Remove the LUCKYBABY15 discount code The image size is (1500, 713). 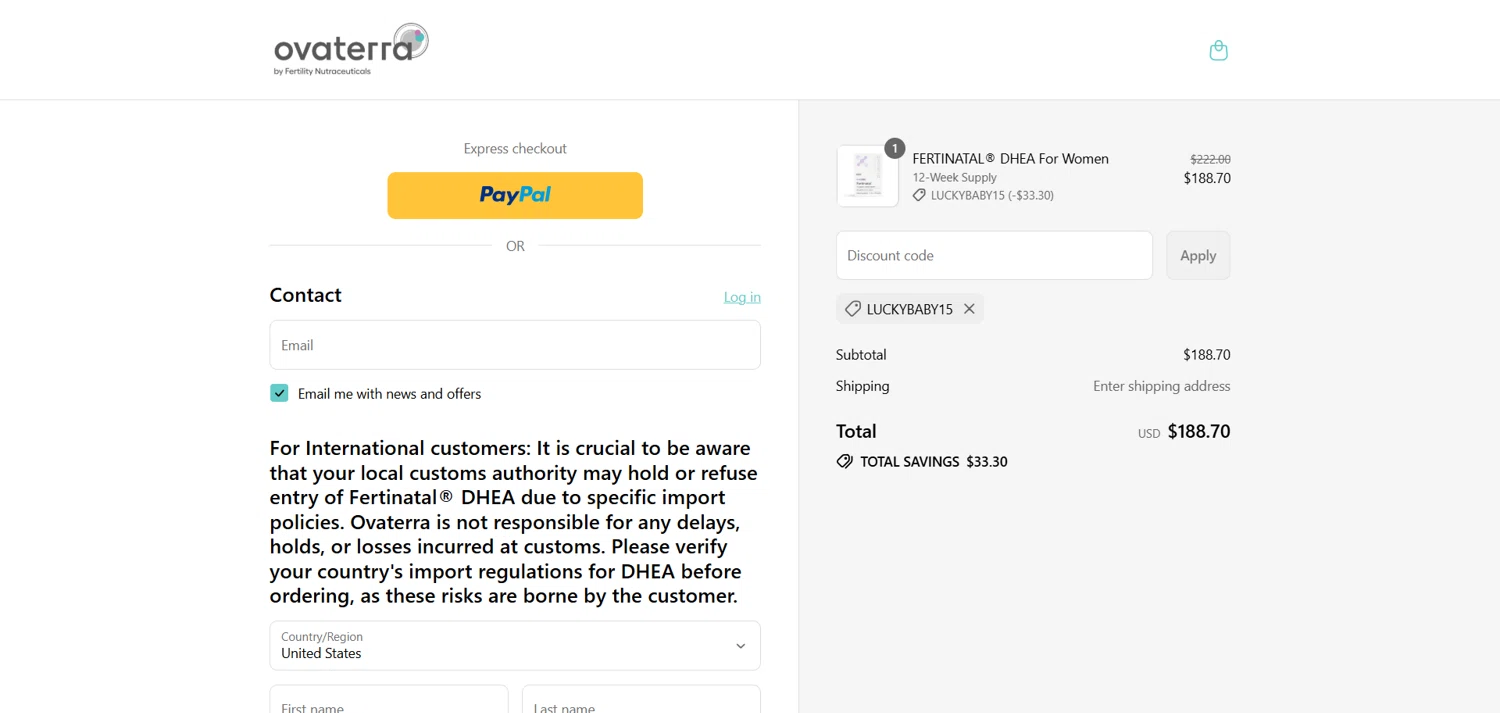point(969,309)
